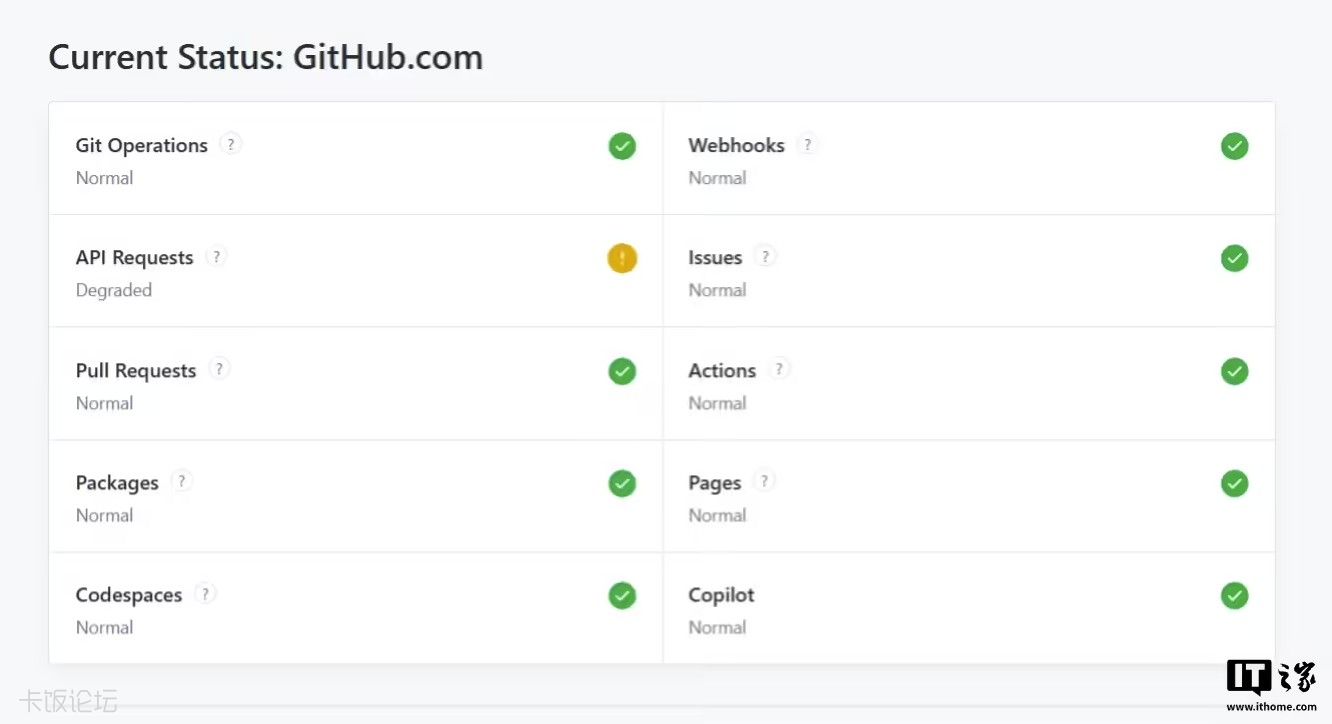Click the green checkmark for Copilot
Screen dimensions: 1332x724
pyautogui.click(x=1234, y=596)
